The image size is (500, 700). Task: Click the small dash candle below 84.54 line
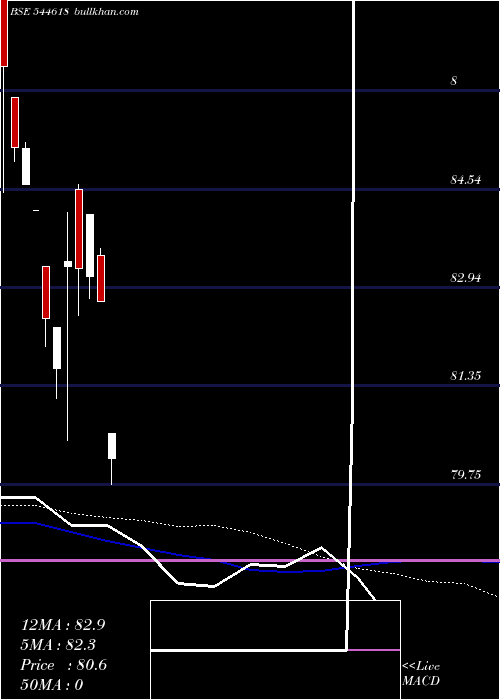36,210
